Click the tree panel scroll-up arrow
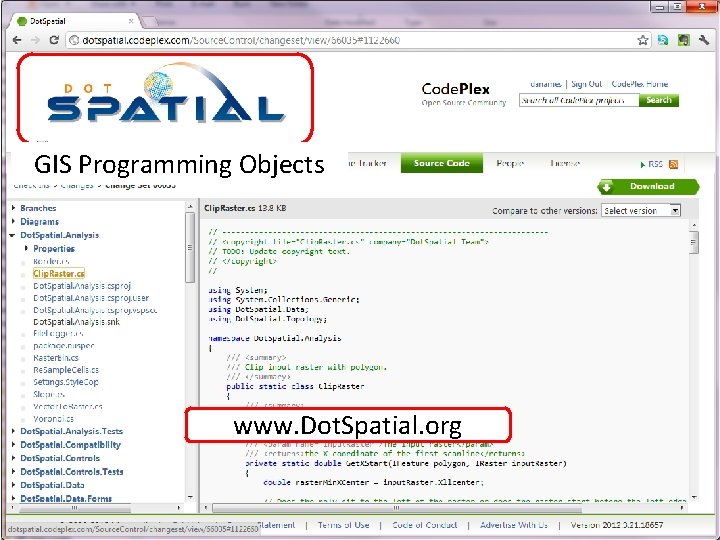The width and height of the screenshot is (720, 540). (x=190, y=207)
